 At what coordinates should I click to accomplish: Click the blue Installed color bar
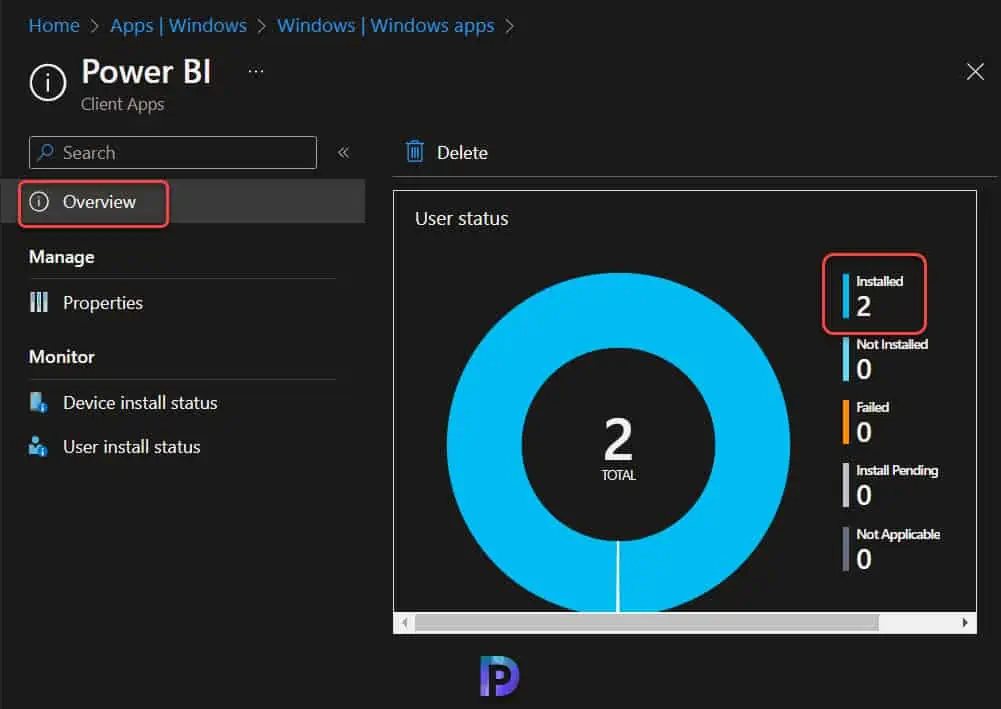pyautogui.click(x=845, y=296)
